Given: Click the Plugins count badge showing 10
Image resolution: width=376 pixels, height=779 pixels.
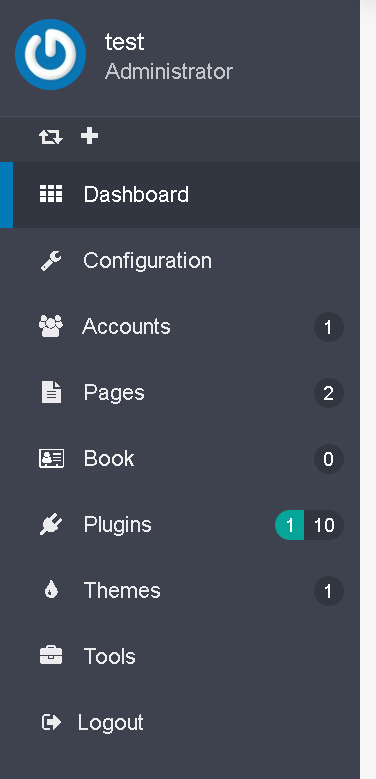Looking at the screenshot, I should (x=324, y=525).
